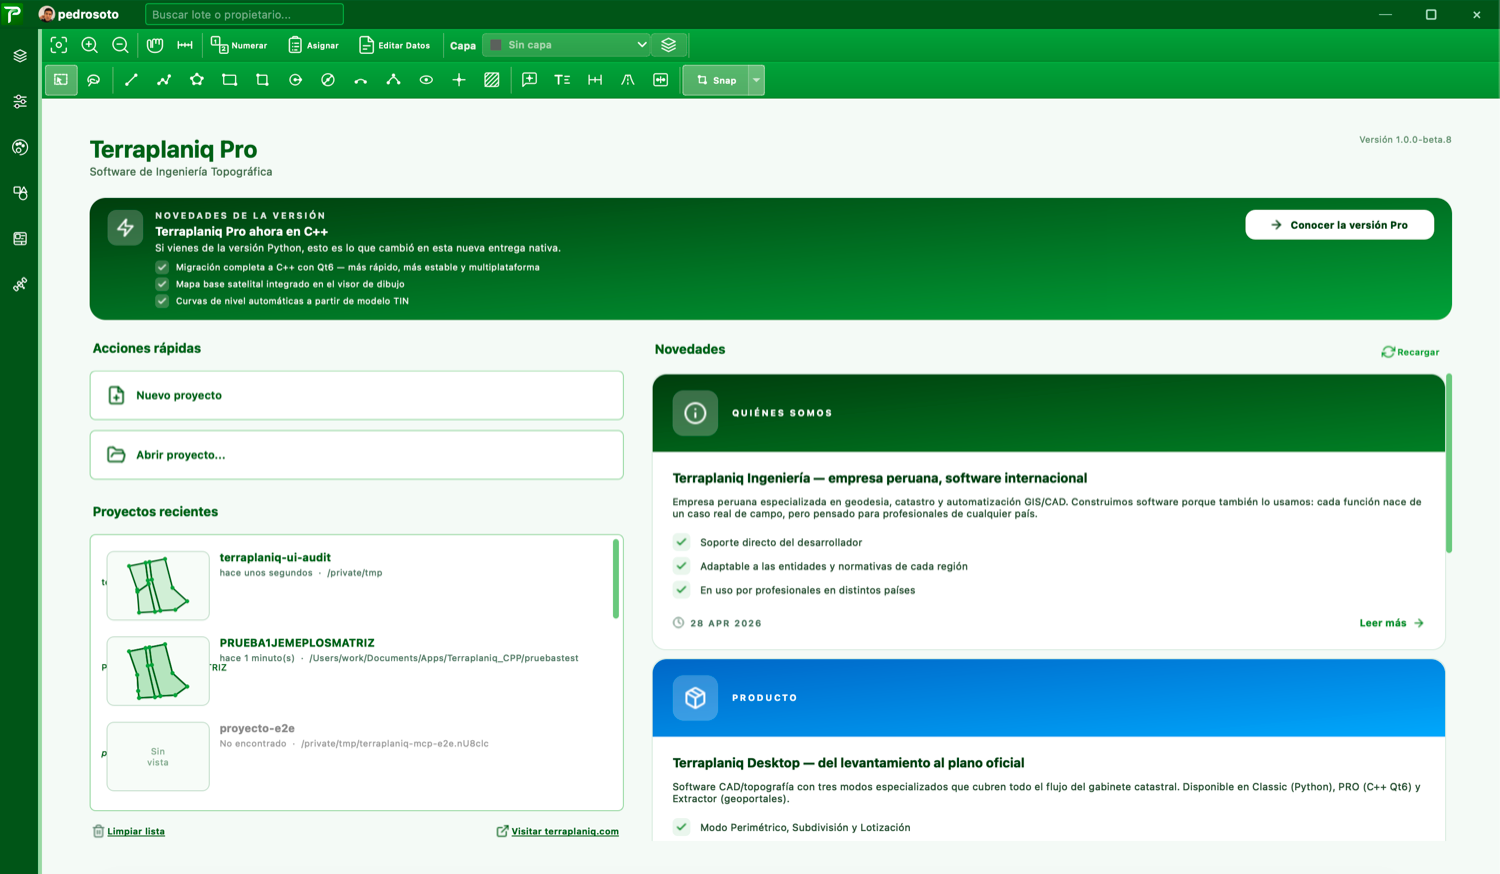Click the Numerar toolbar button
The height and width of the screenshot is (874, 1500).
(x=239, y=45)
